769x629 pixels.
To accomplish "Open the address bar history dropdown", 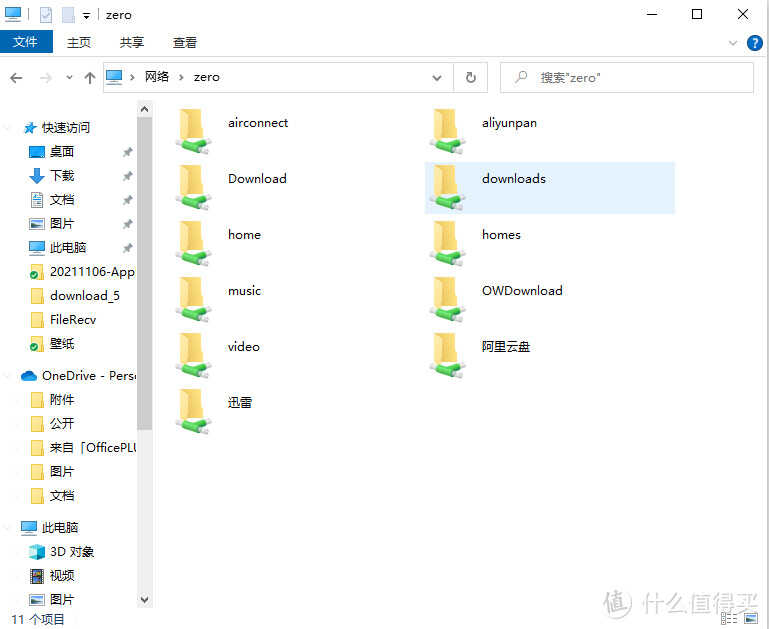I will click(436, 77).
